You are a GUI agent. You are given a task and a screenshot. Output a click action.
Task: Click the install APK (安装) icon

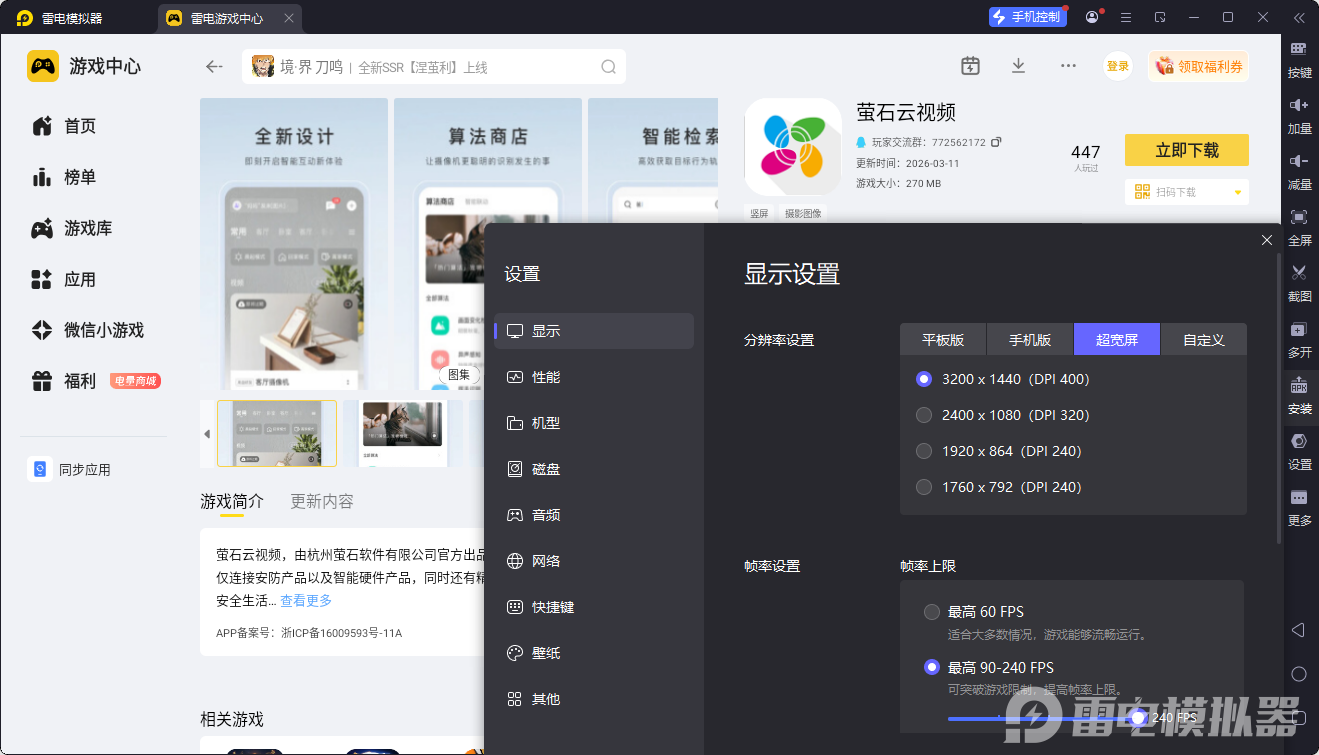[1299, 386]
